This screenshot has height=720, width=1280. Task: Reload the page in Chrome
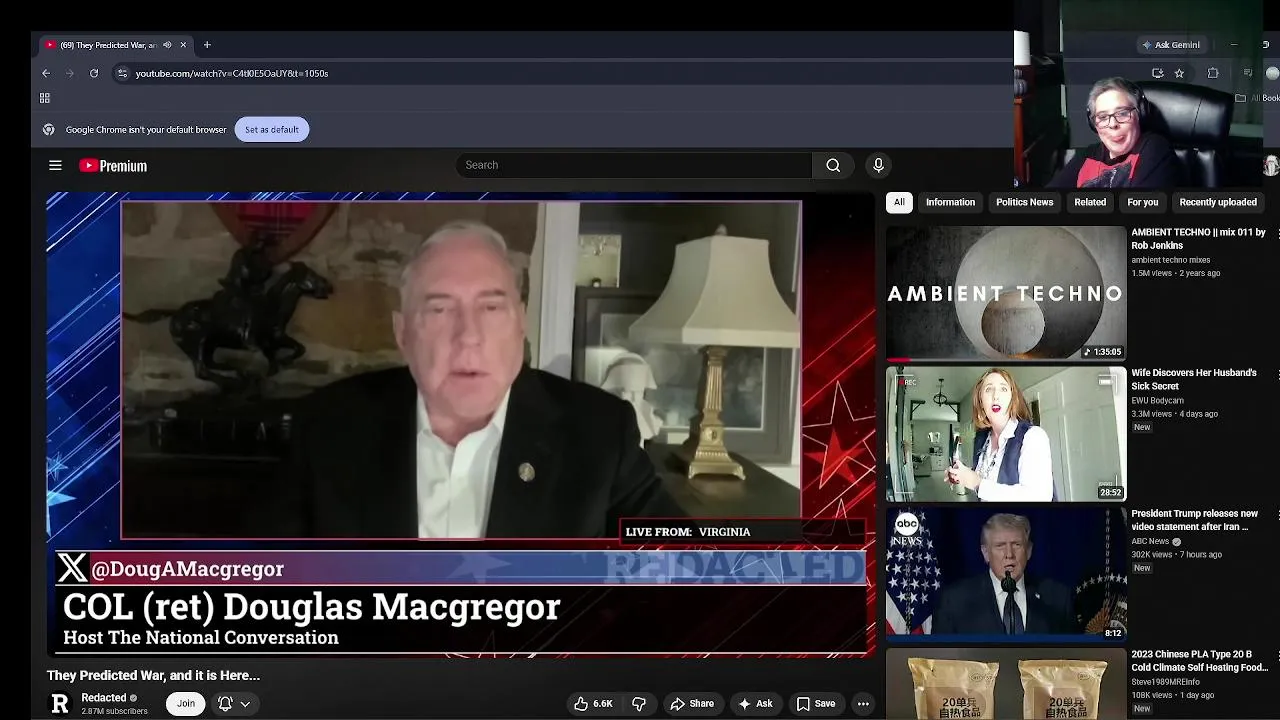click(x=94, y=73)
